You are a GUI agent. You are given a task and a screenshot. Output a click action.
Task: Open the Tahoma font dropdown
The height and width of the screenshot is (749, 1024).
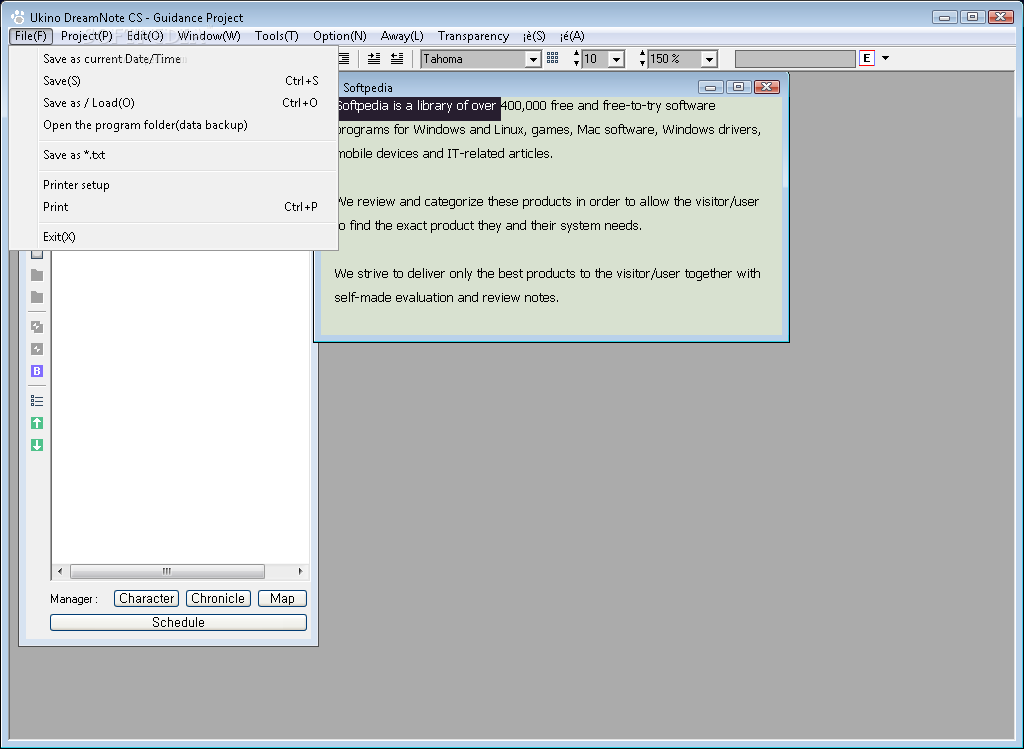point(533,59)
